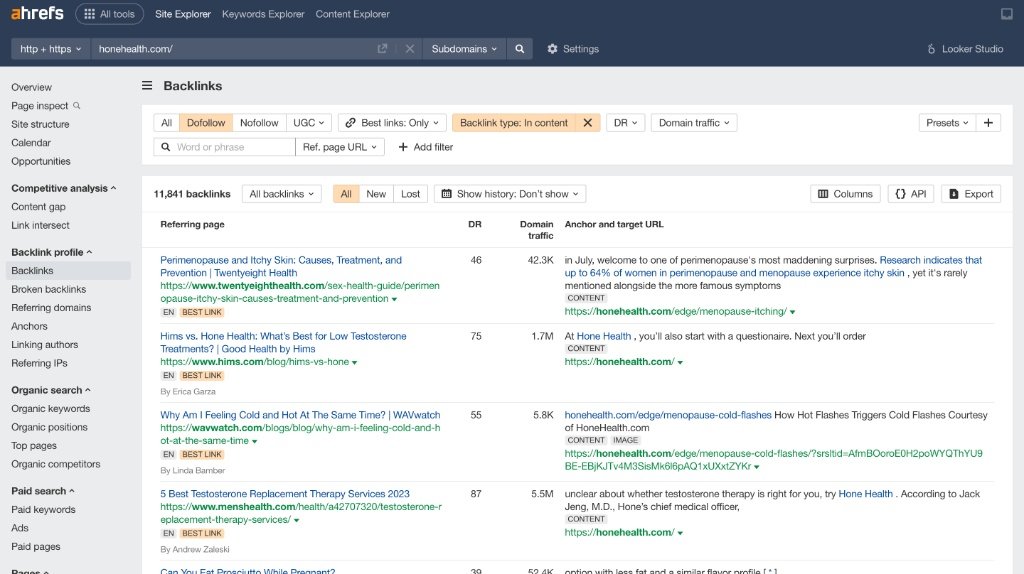Click Add filter
Viewport: 1024px width, 574px height.
(x=425, y=147)
